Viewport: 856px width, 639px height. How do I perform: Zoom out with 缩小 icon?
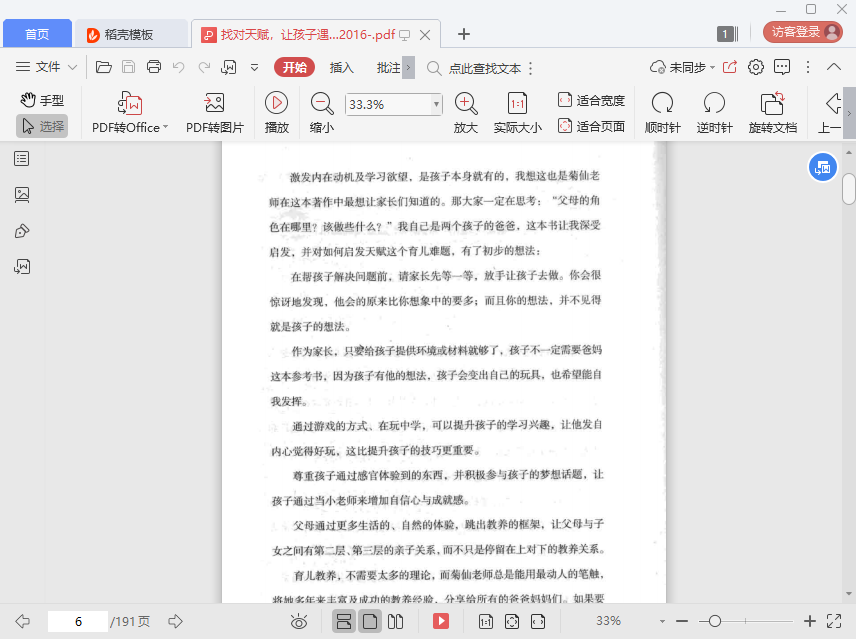[x=322, y=112]
